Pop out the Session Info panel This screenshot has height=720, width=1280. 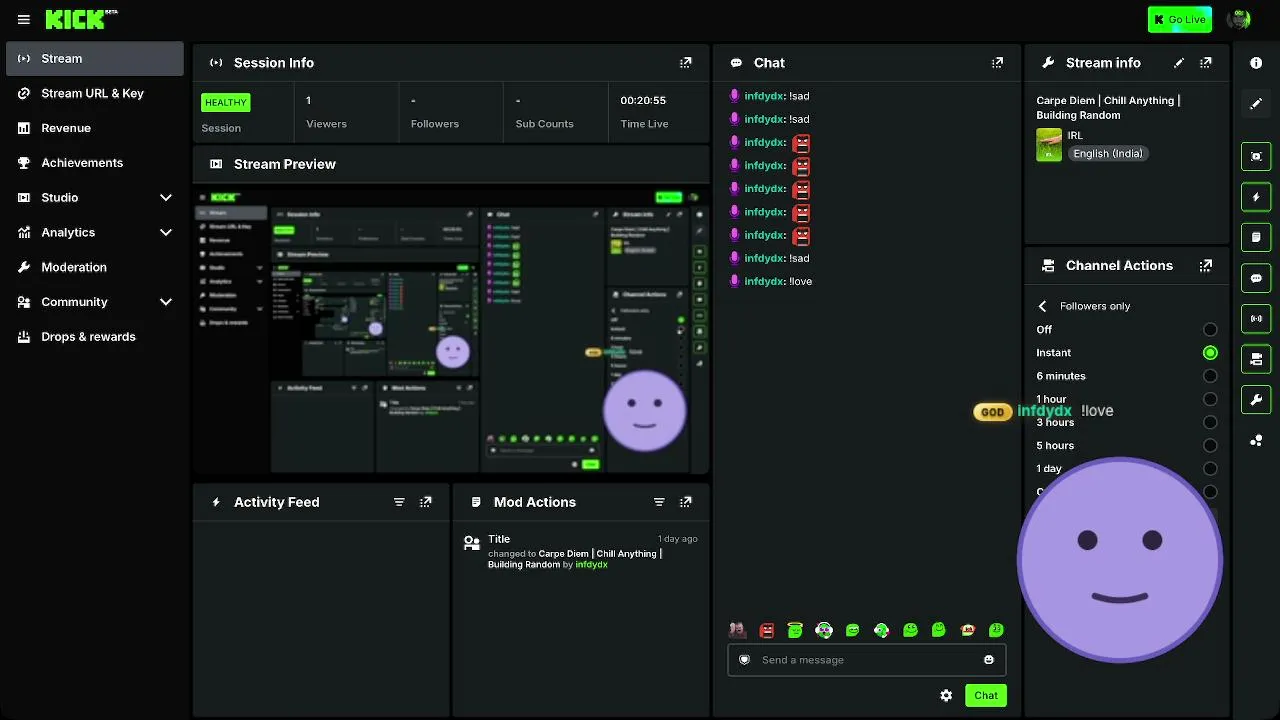coord(686,63)
